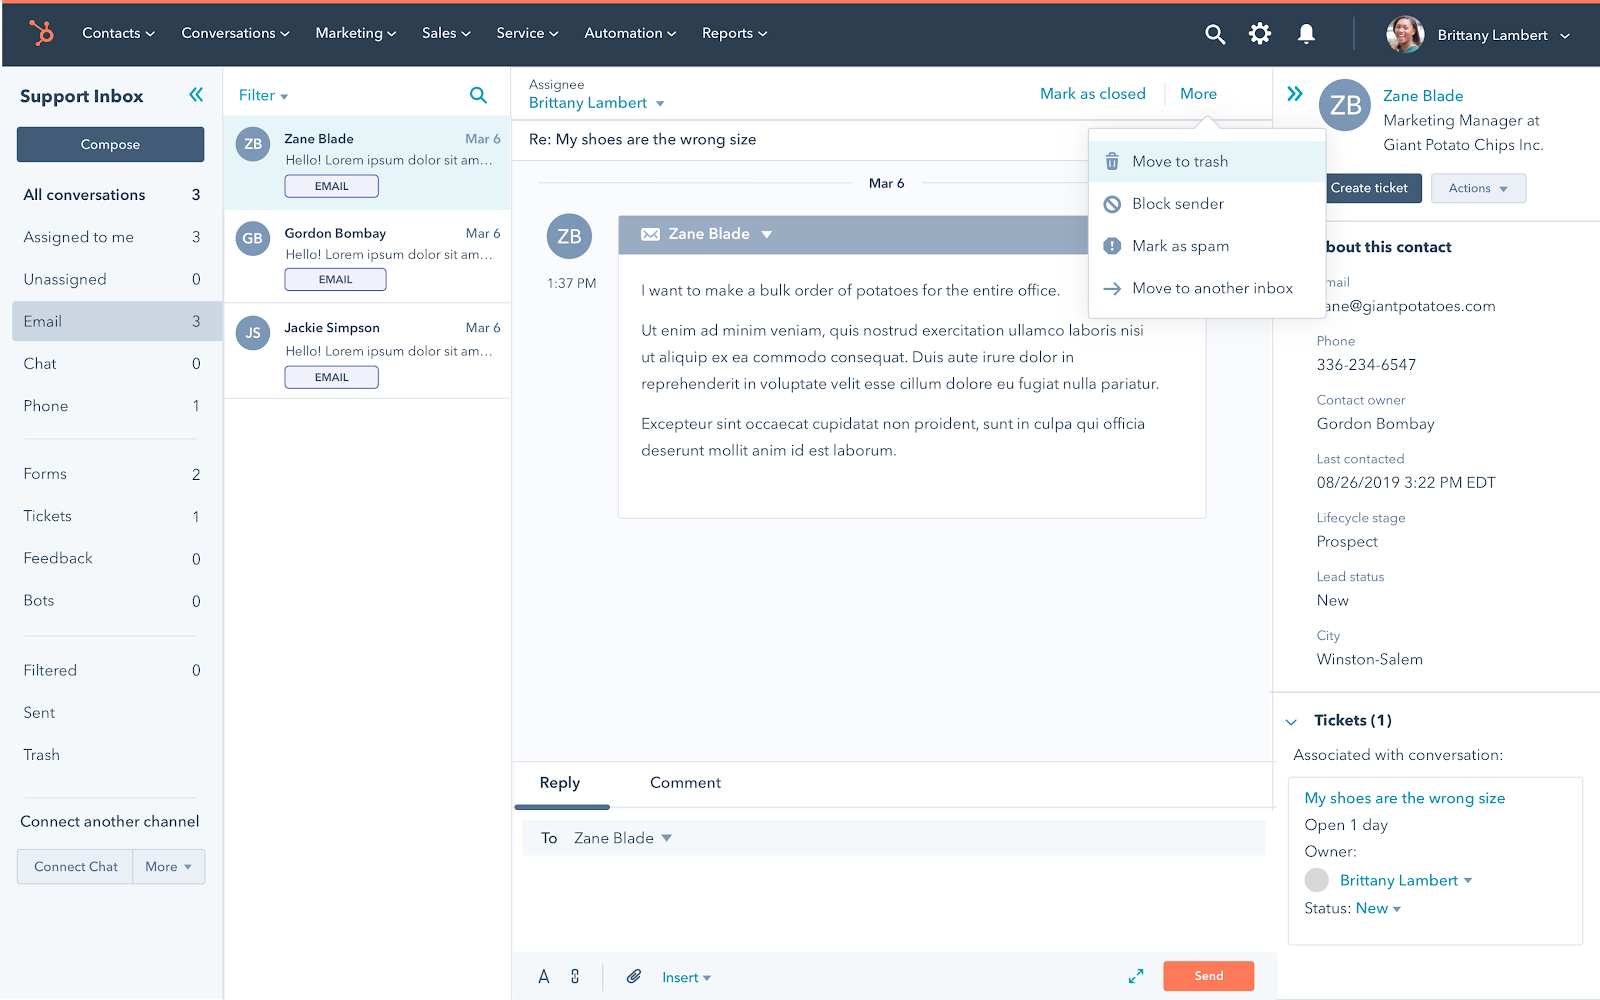
Task: Switch to the Comment tab
Action: coord(685,783)
